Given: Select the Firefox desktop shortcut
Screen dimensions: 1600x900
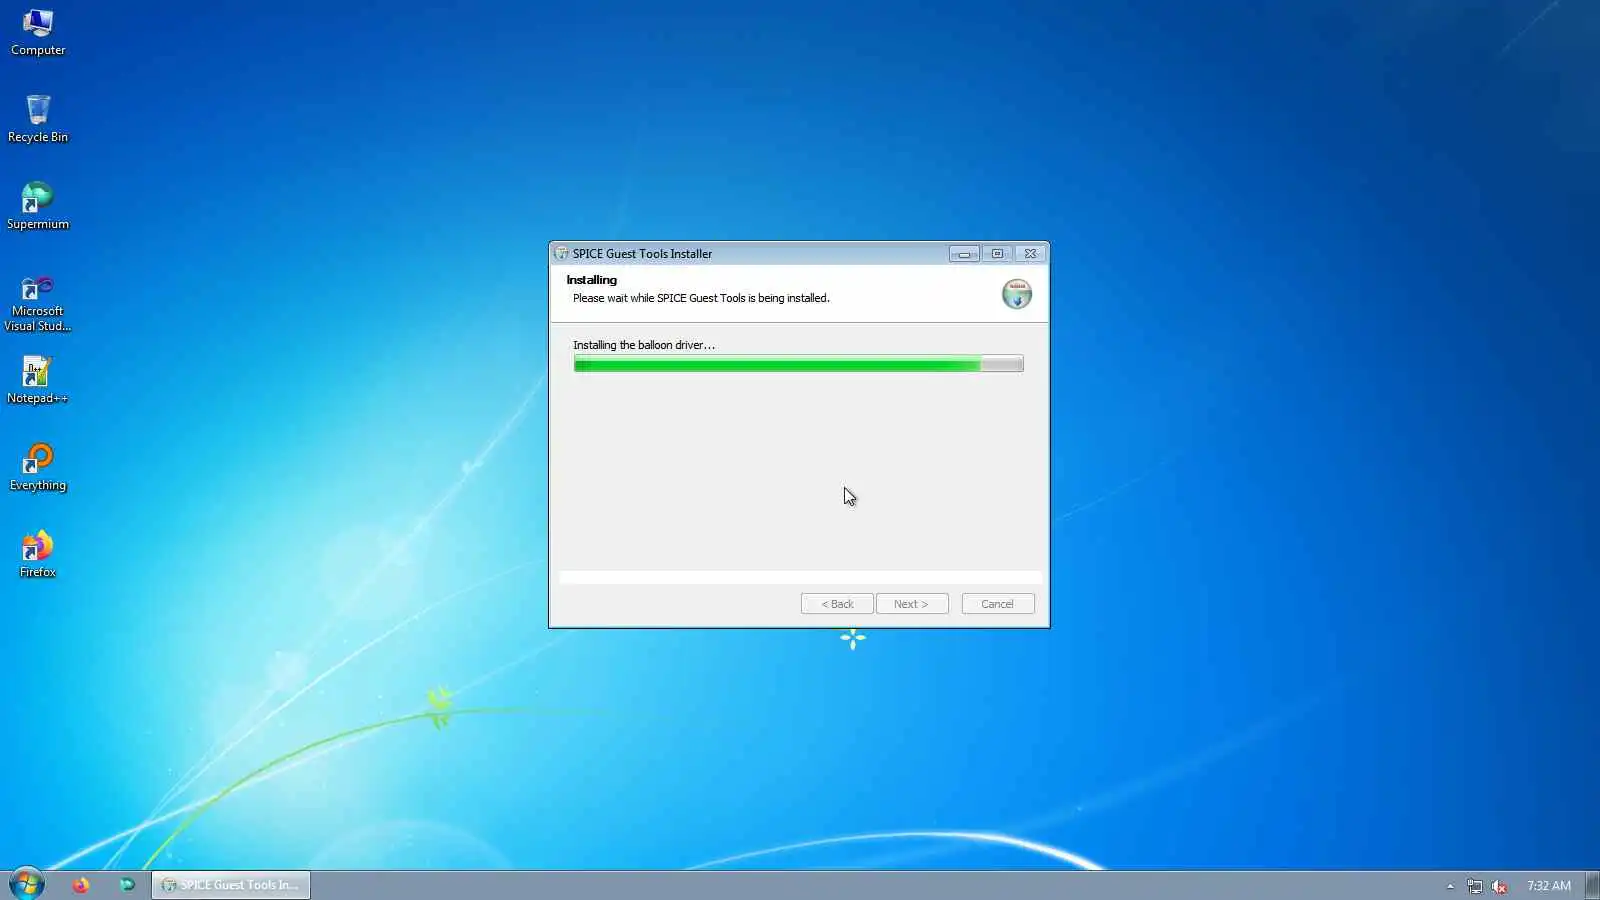Looking at the screenshot, I should point(38,554).
